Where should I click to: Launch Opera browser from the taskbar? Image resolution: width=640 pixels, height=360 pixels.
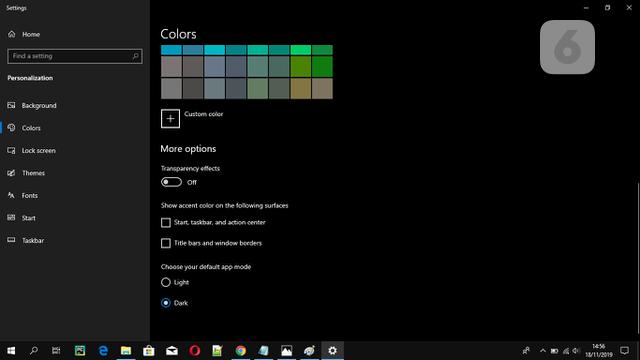[195, 351]
